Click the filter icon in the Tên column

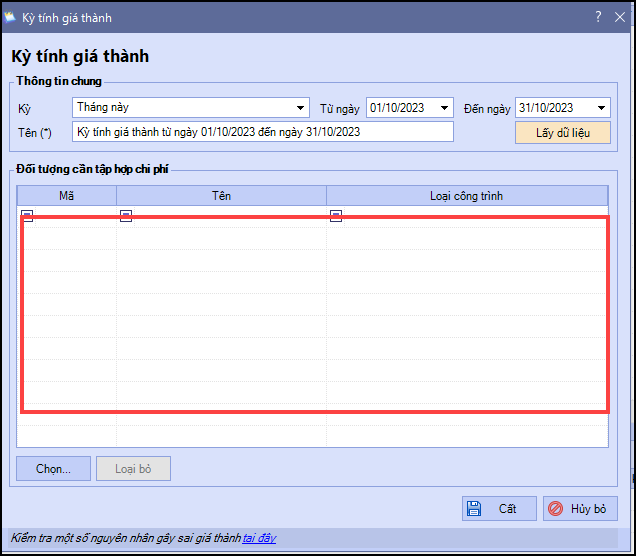pos(126,216)
